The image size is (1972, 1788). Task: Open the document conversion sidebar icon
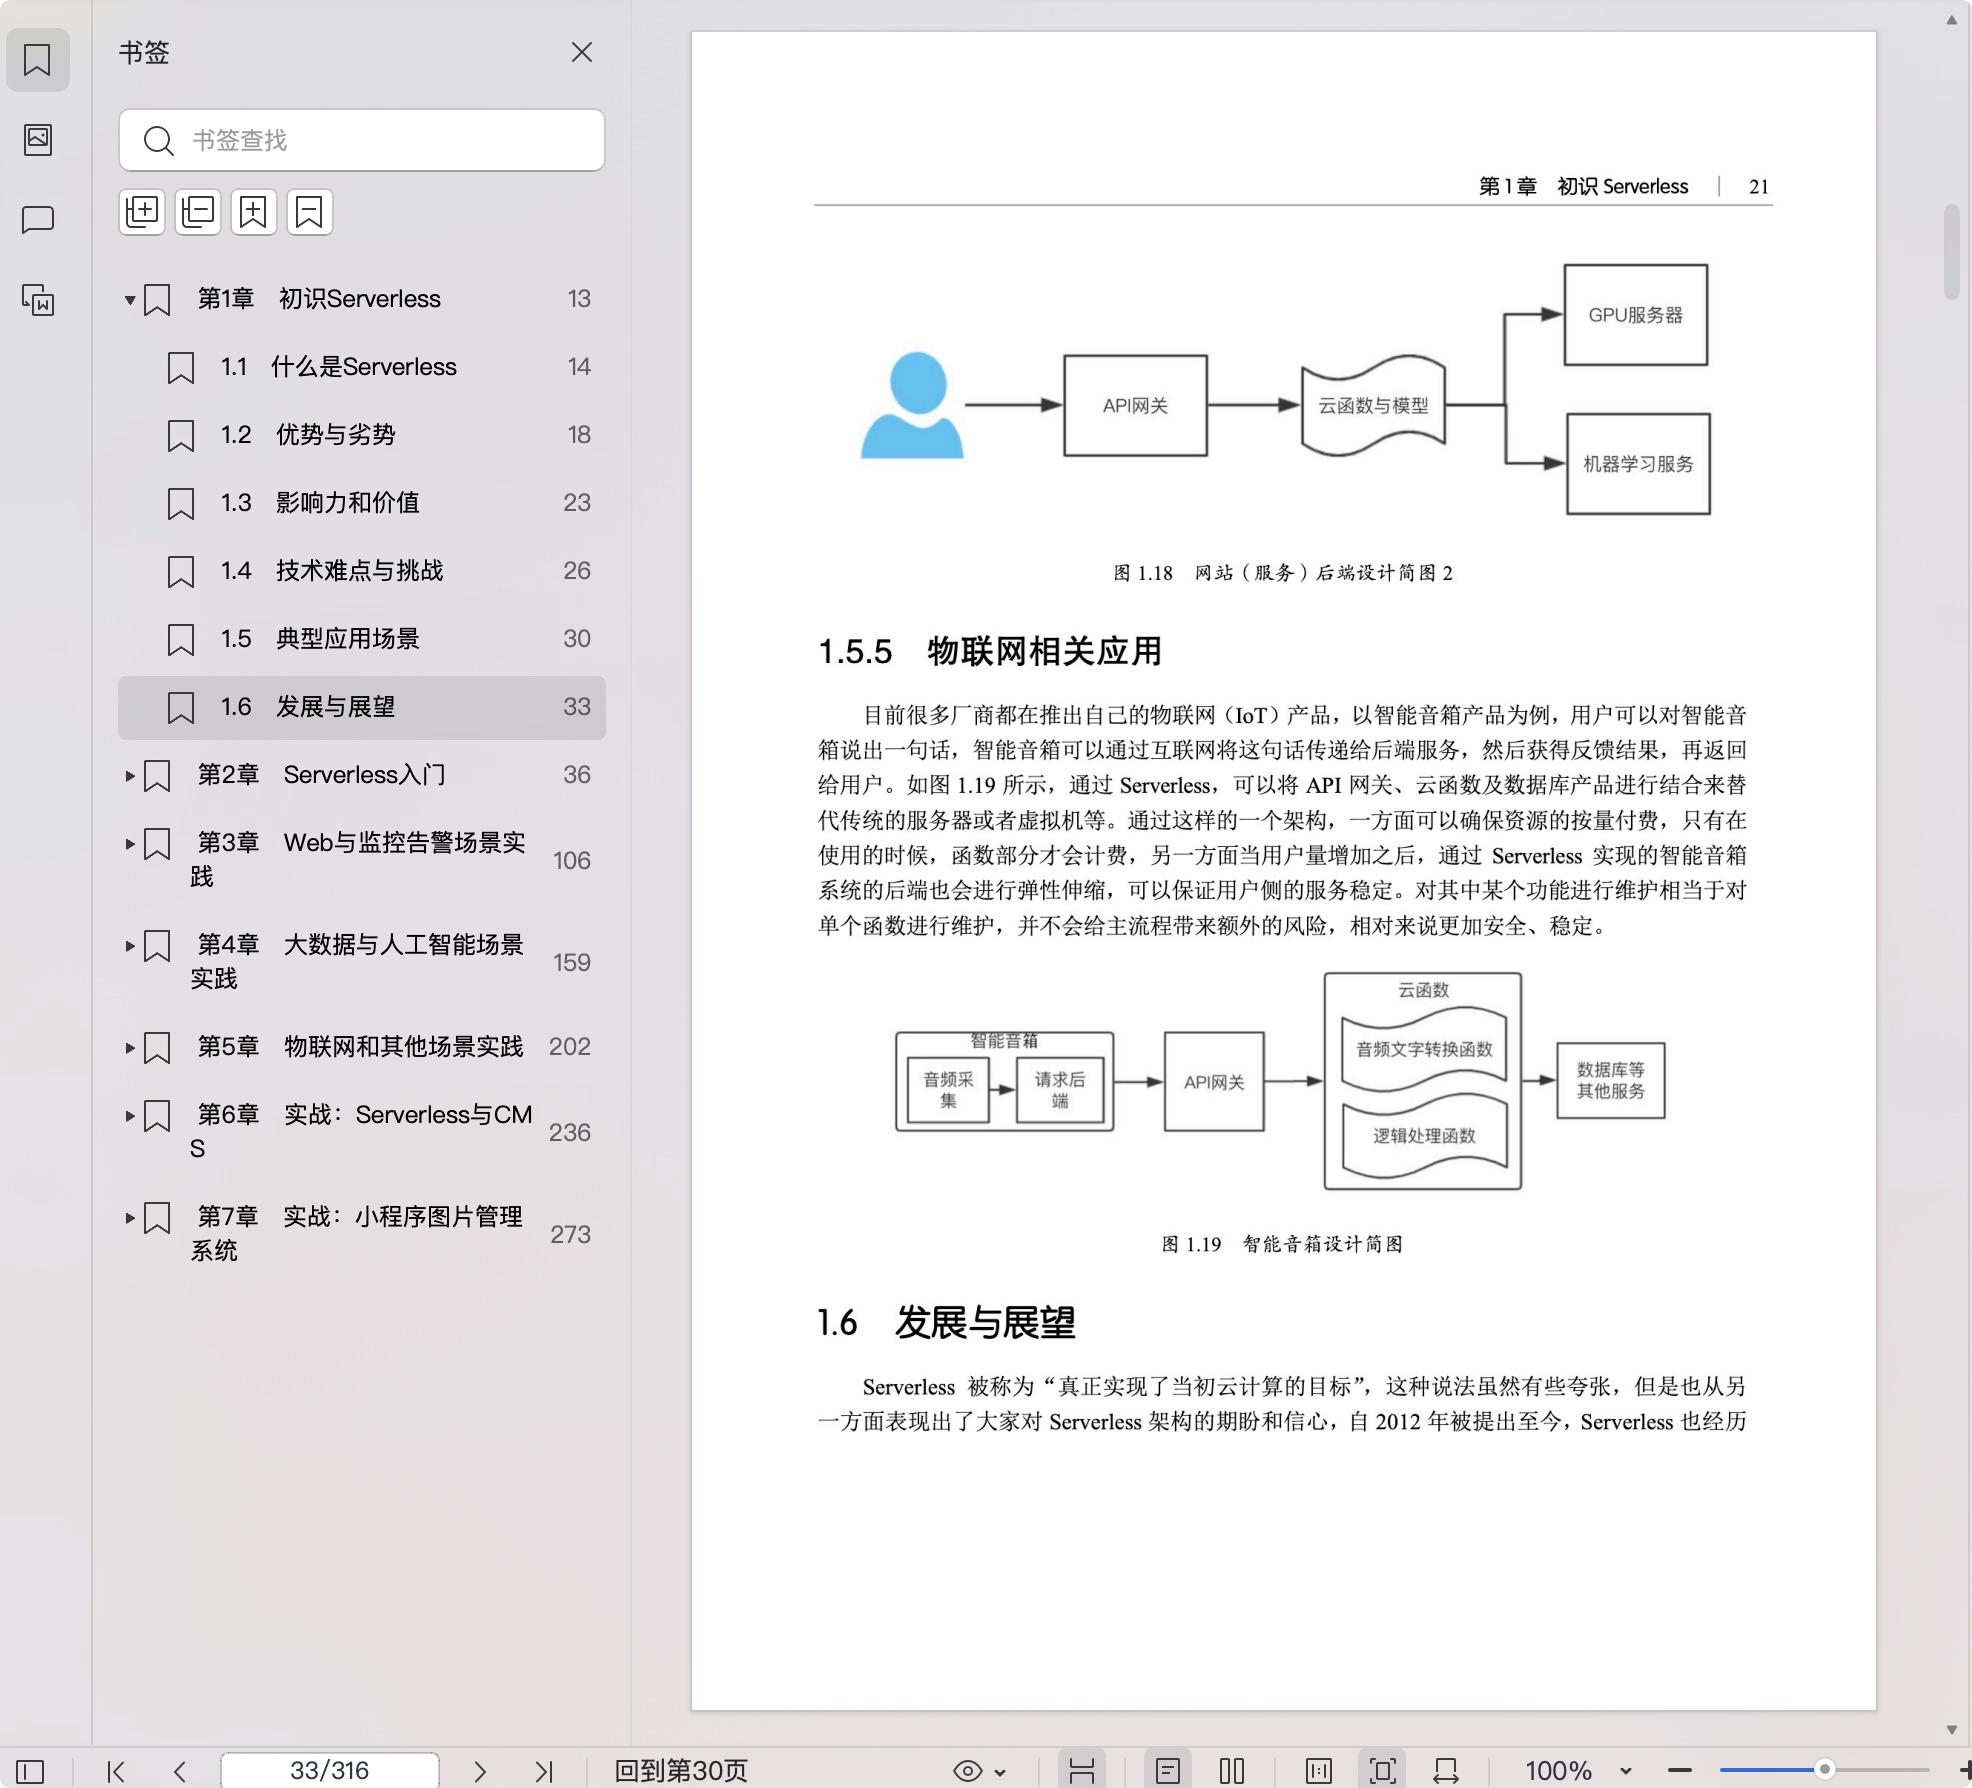click(x=37, y=299)
